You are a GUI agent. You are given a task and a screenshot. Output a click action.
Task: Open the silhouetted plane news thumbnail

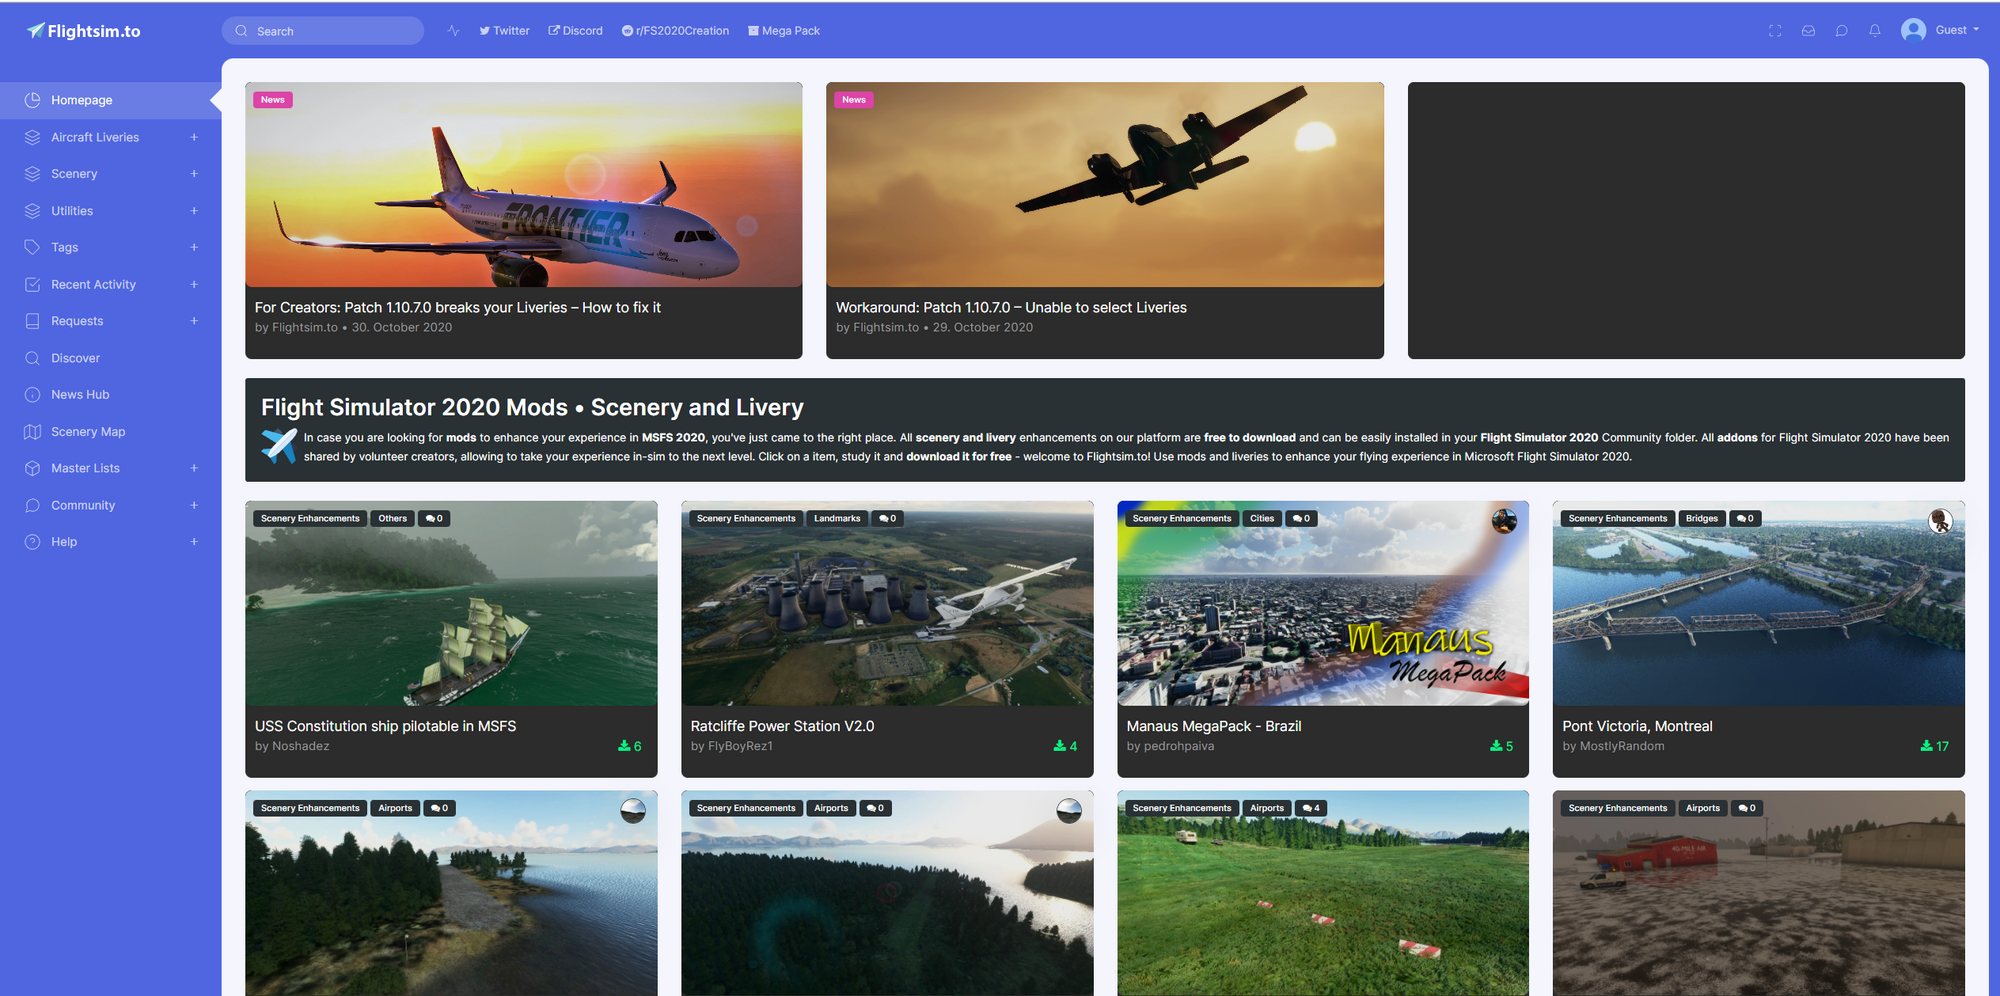1105,185
